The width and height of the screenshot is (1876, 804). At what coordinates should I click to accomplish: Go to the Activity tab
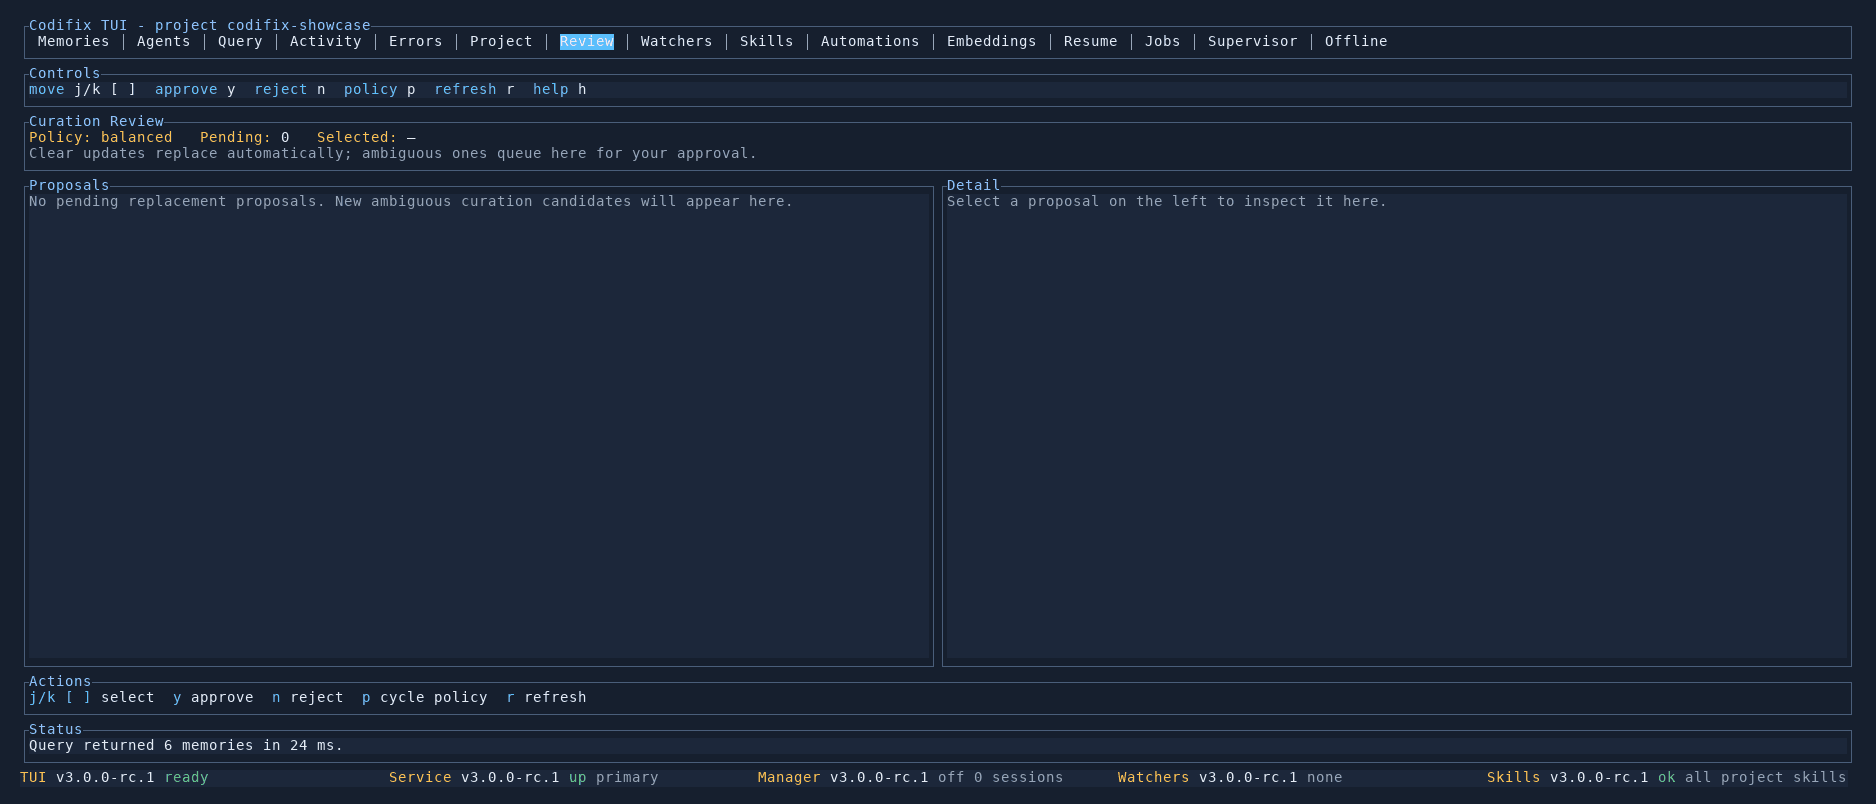pyautogui.click(x=325, y=41)
